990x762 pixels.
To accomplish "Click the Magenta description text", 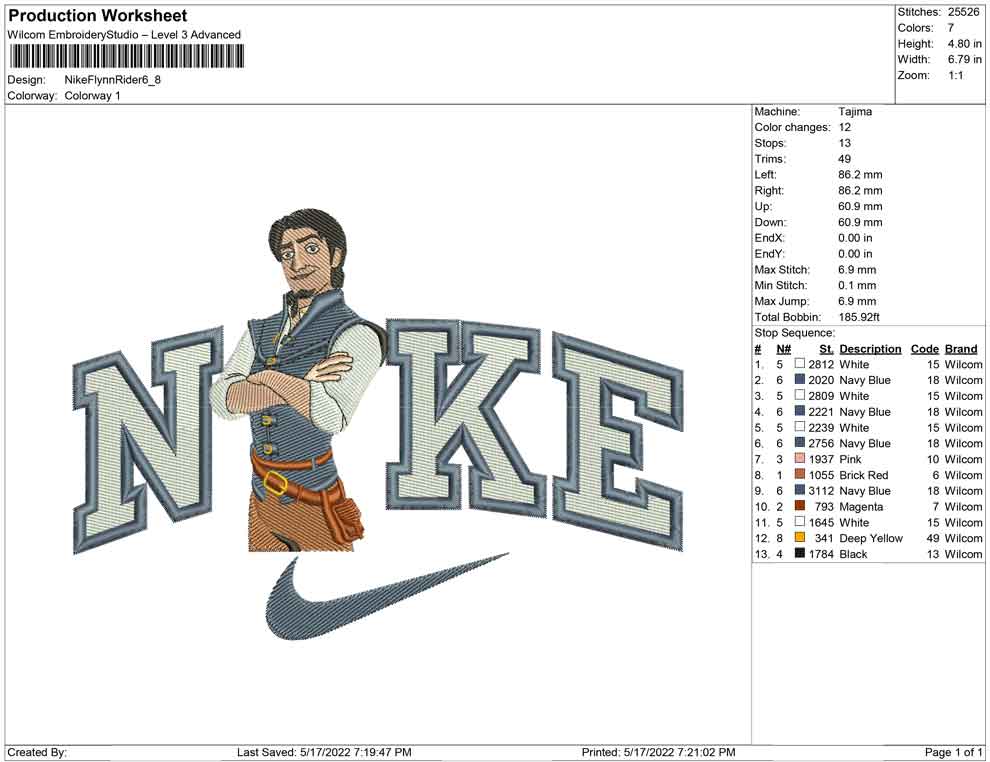I will [x=861, y=506].
